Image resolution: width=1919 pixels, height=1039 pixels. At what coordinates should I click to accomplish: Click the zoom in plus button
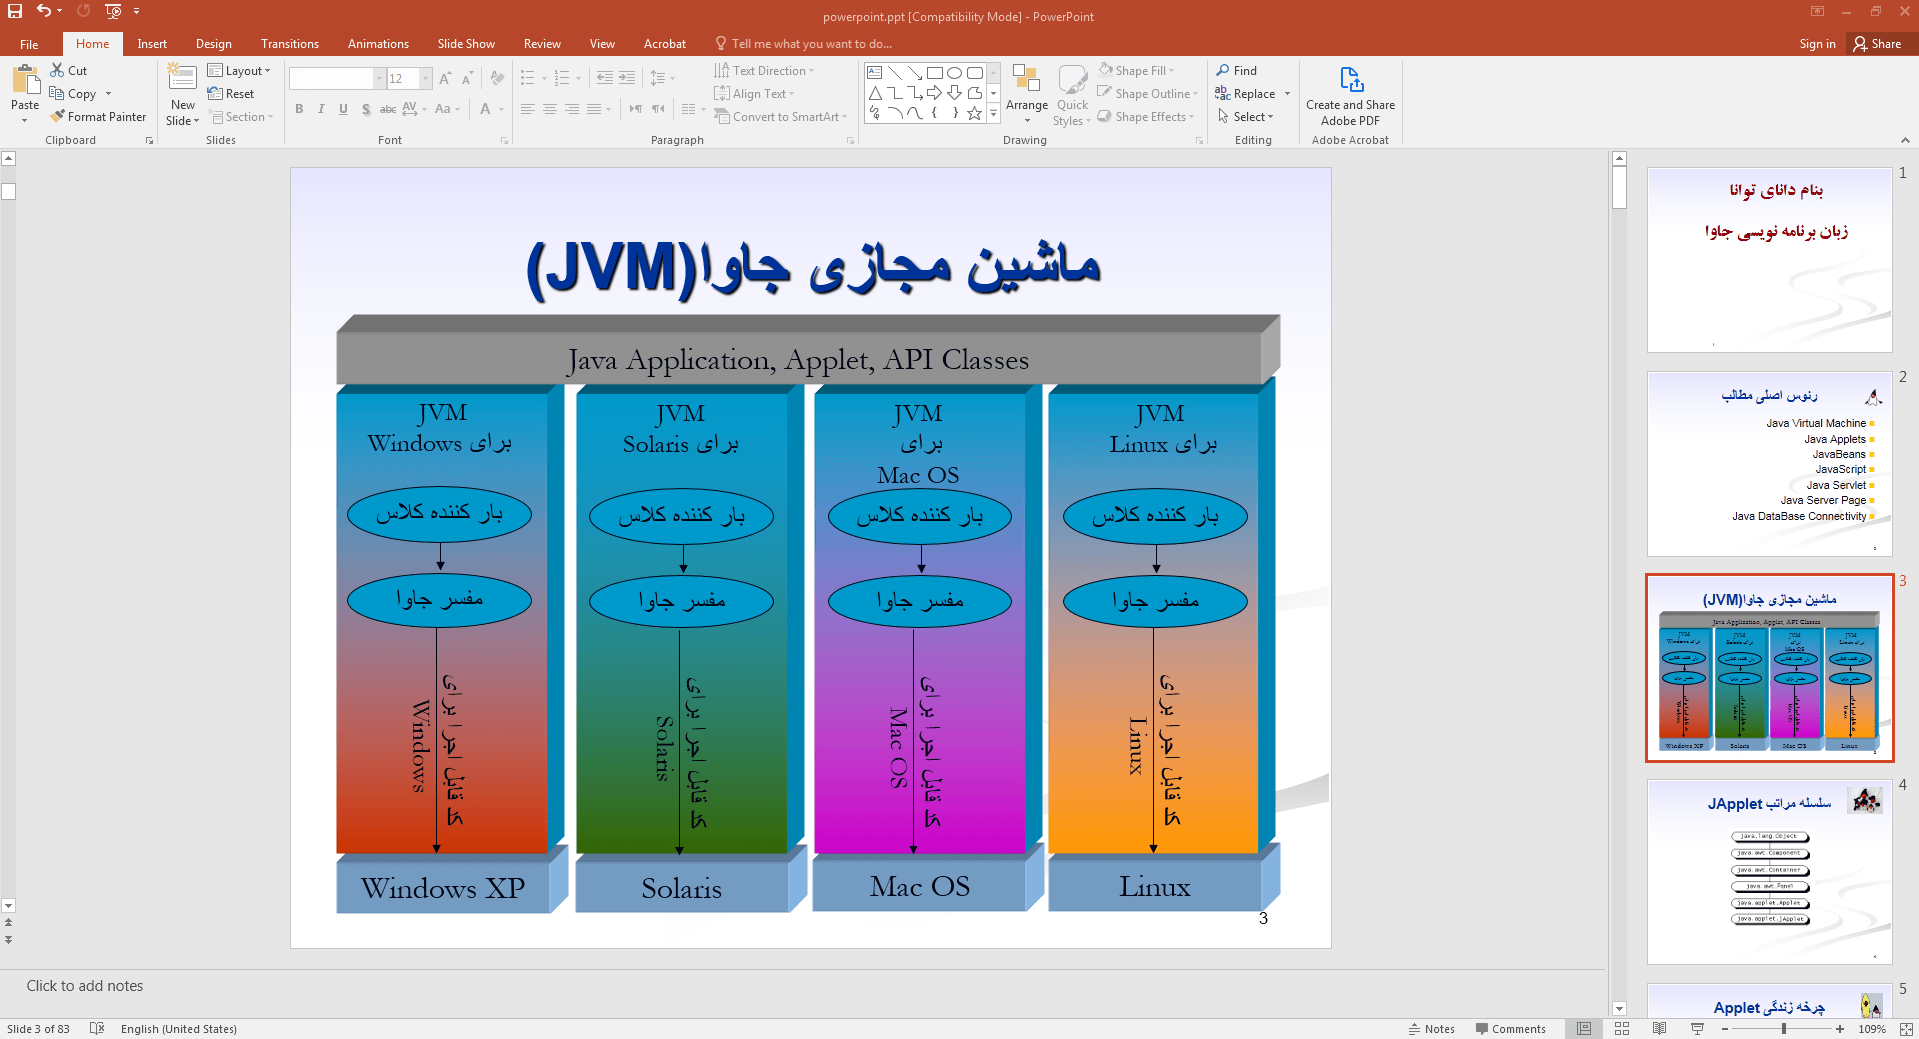pos(1840,1029)
